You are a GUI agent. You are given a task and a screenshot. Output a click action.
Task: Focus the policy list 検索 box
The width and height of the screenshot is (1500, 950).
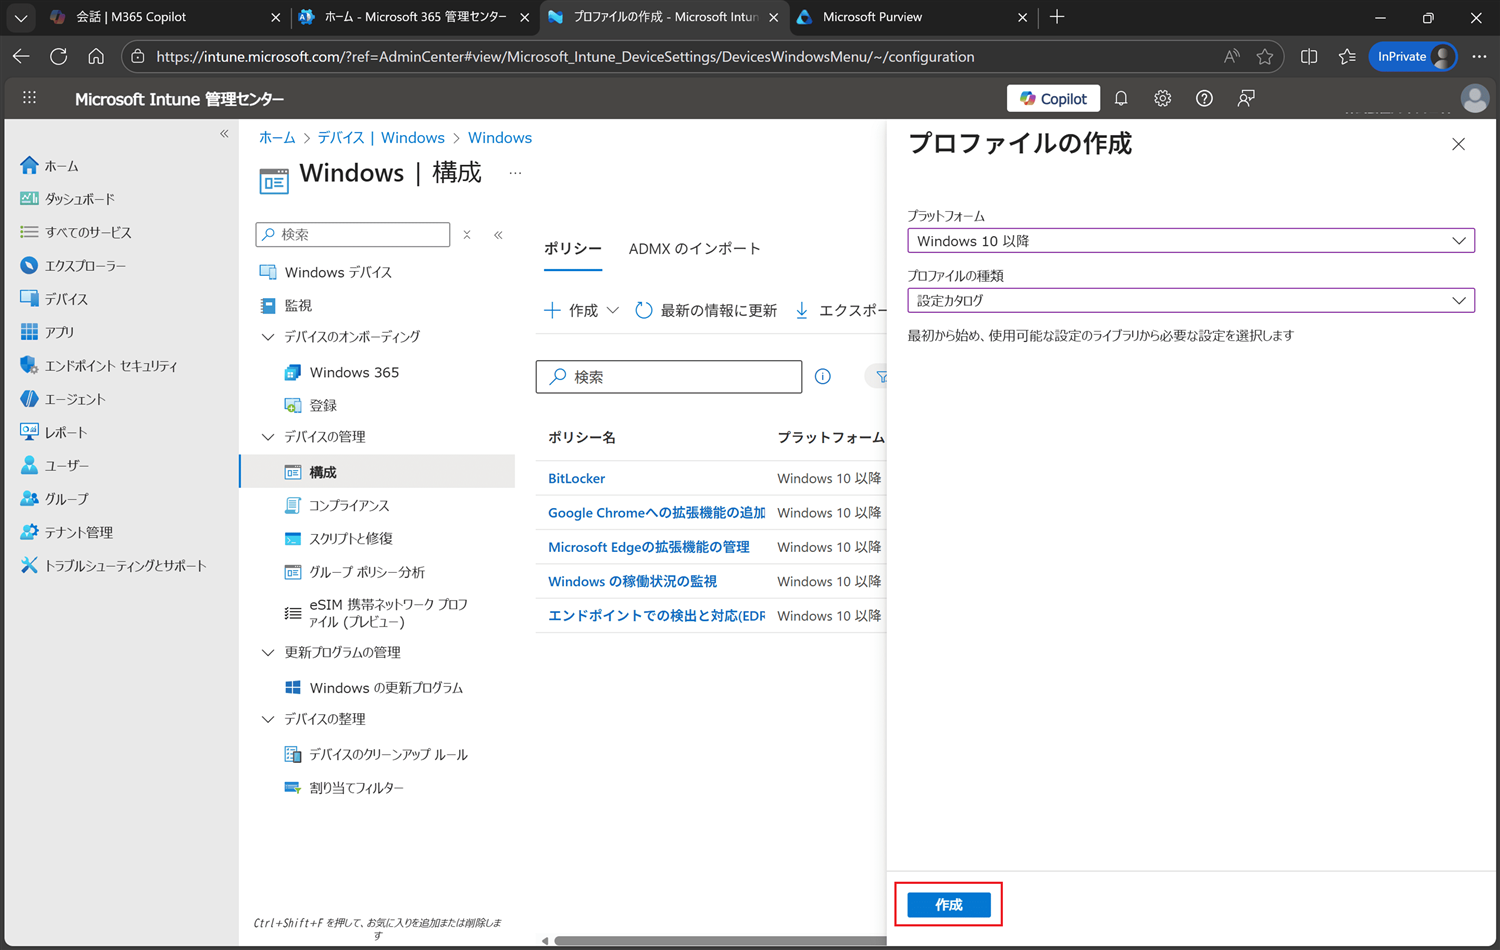669,377
